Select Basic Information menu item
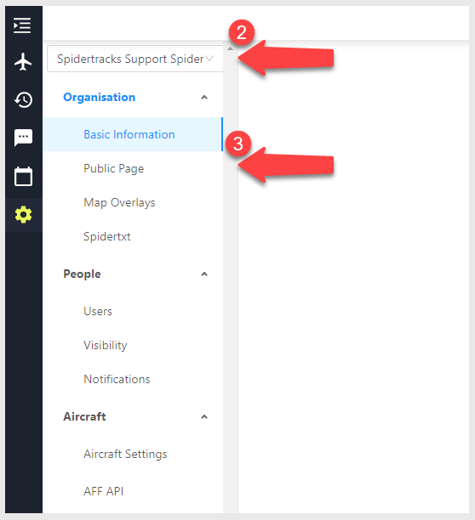Screen dimensions: 475x520 pyautogui.click(x=133, y=134)
